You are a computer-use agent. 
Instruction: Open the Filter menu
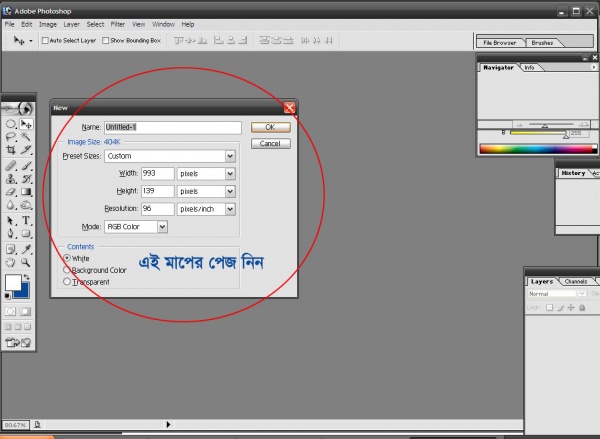118,22
